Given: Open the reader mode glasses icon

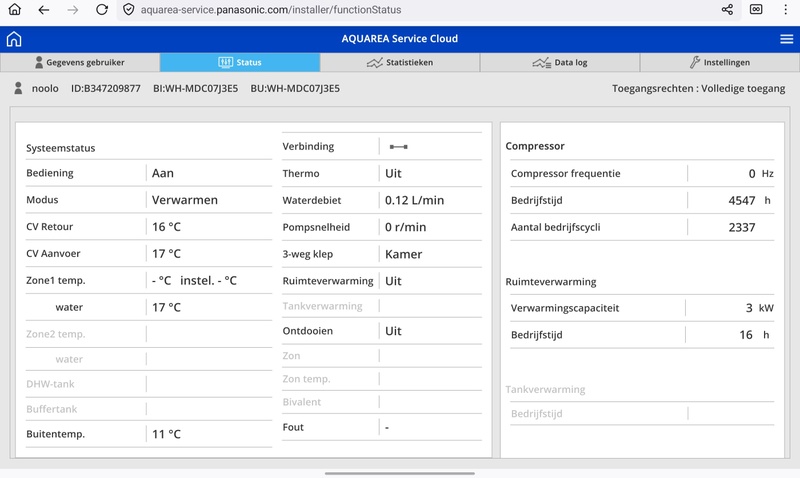Looking at the screenshot, I should click(x=756, y=10).
